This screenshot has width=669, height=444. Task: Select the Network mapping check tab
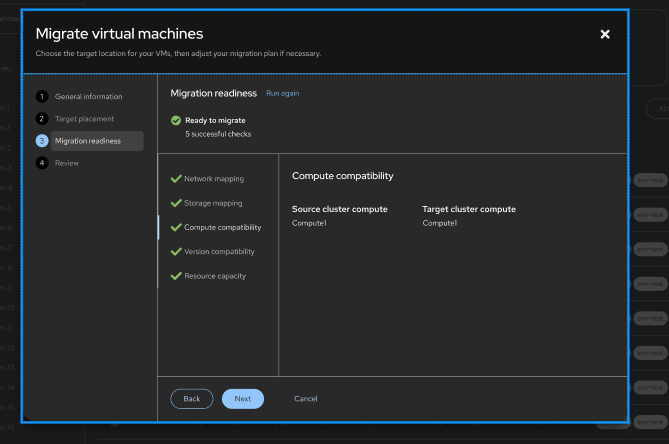214,179
